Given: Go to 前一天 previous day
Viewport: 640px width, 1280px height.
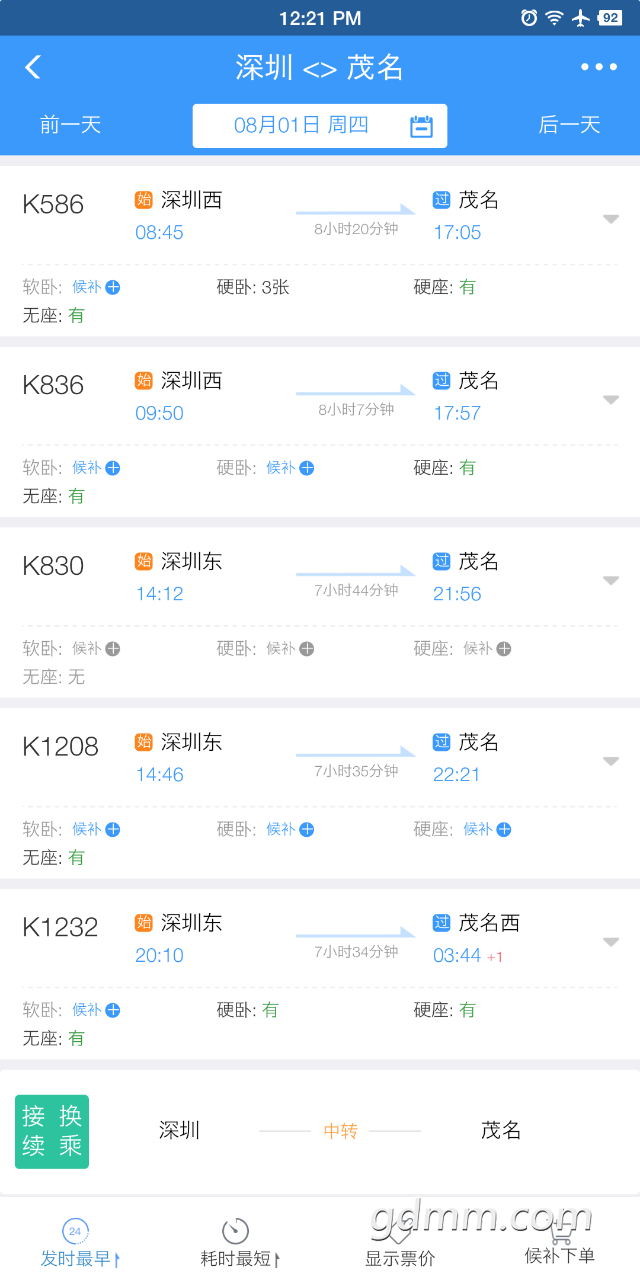Looking at the screenshot, I should tap(71, 125).
